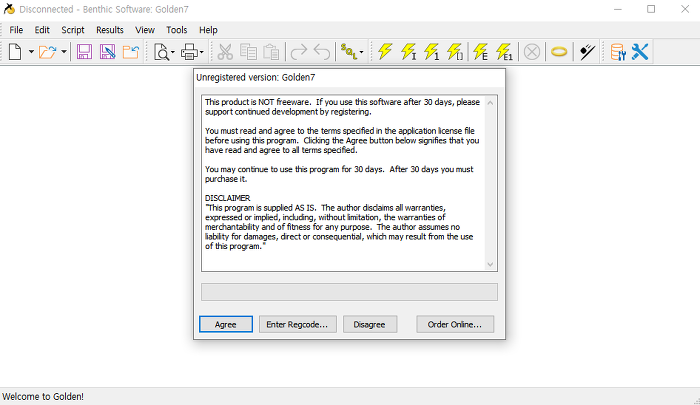Click the Enter Regcode... button
Viewport: 700px width, 405px height.
click(297, 324)
